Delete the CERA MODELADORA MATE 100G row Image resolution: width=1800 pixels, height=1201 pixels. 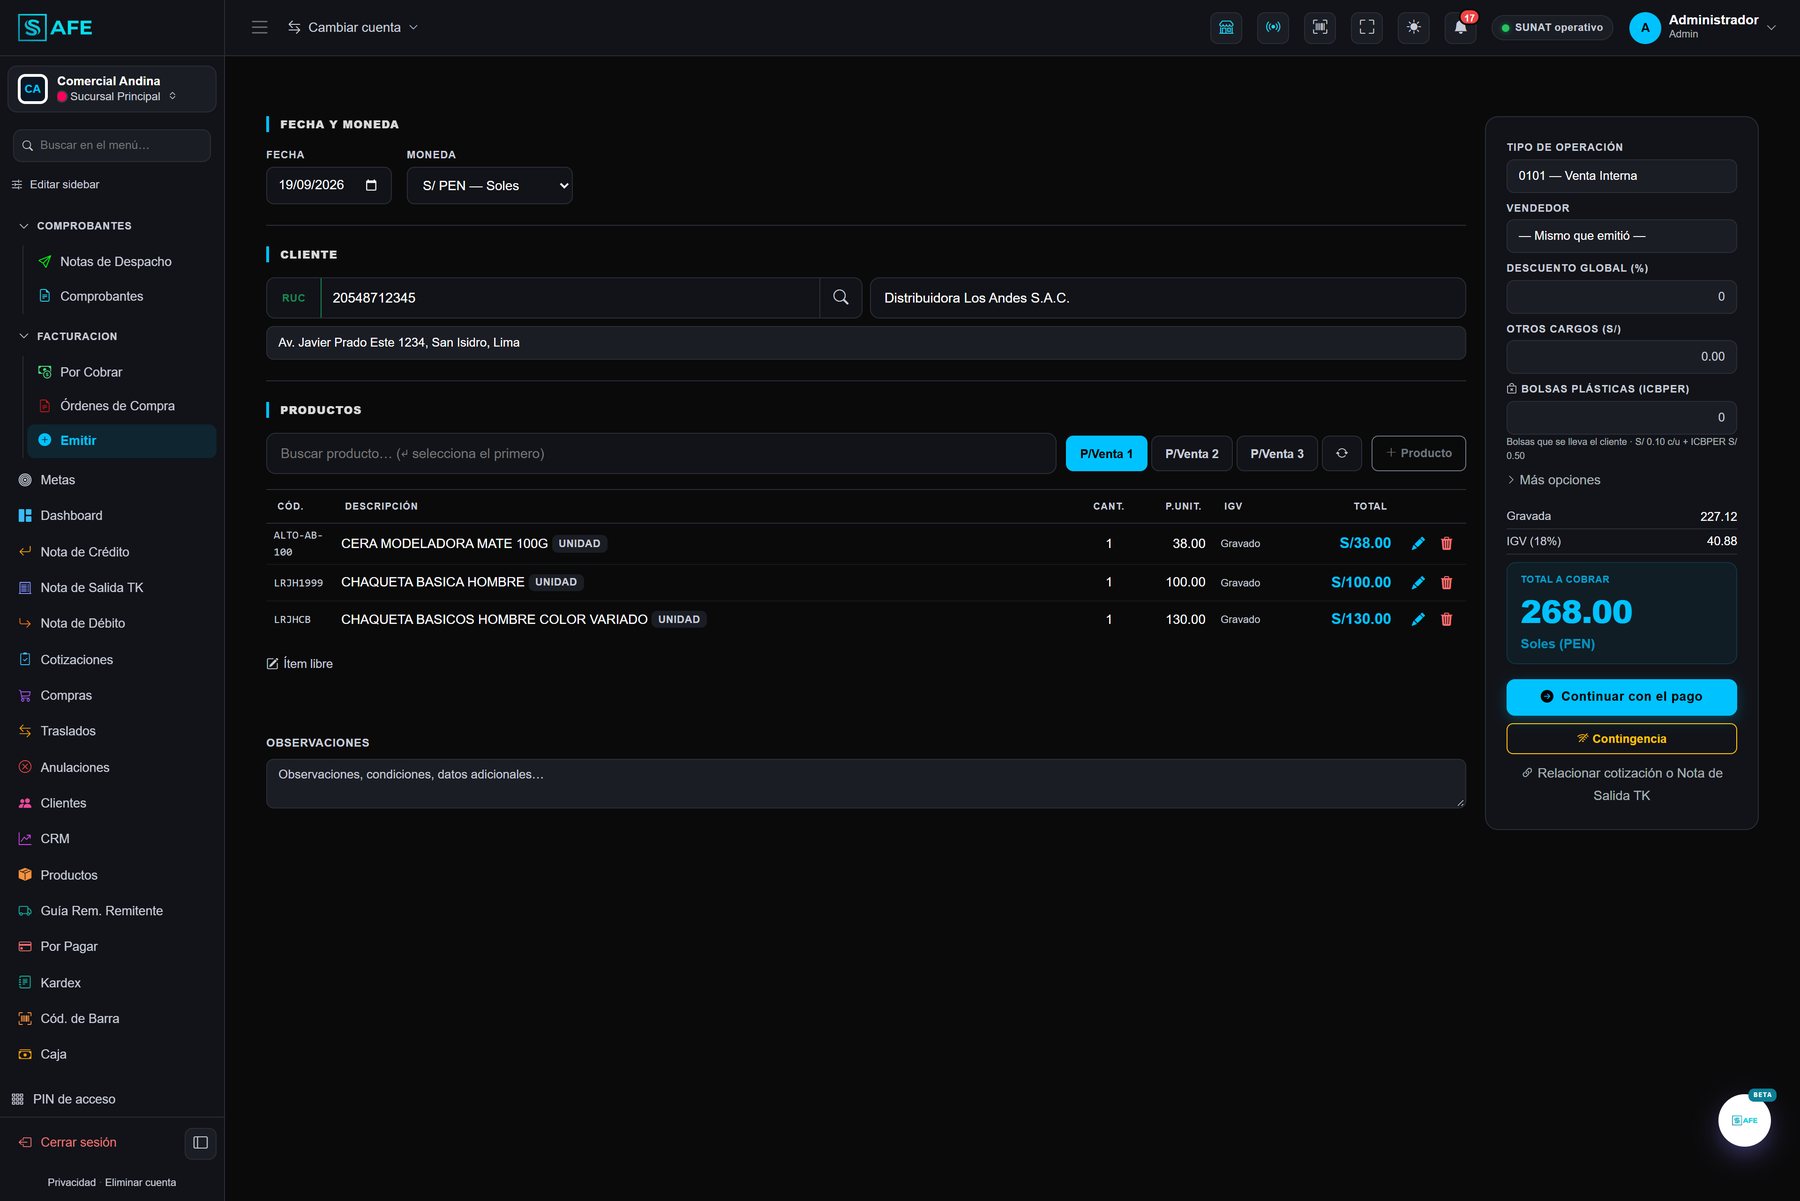1446,544
